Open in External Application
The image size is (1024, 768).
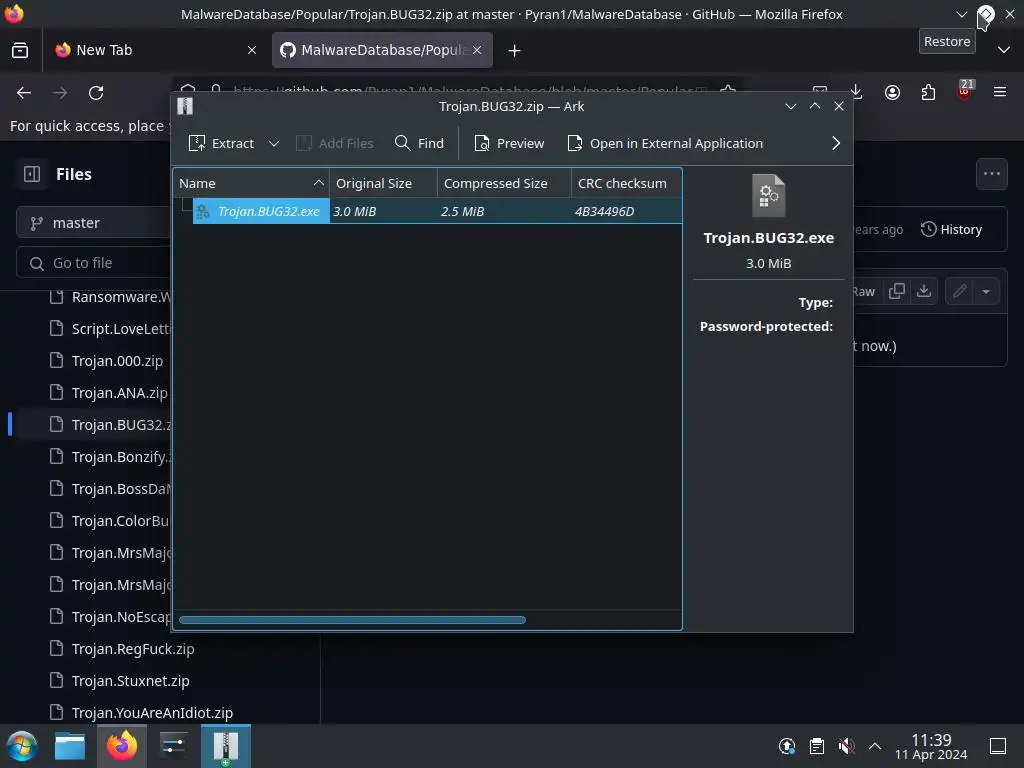665,143
